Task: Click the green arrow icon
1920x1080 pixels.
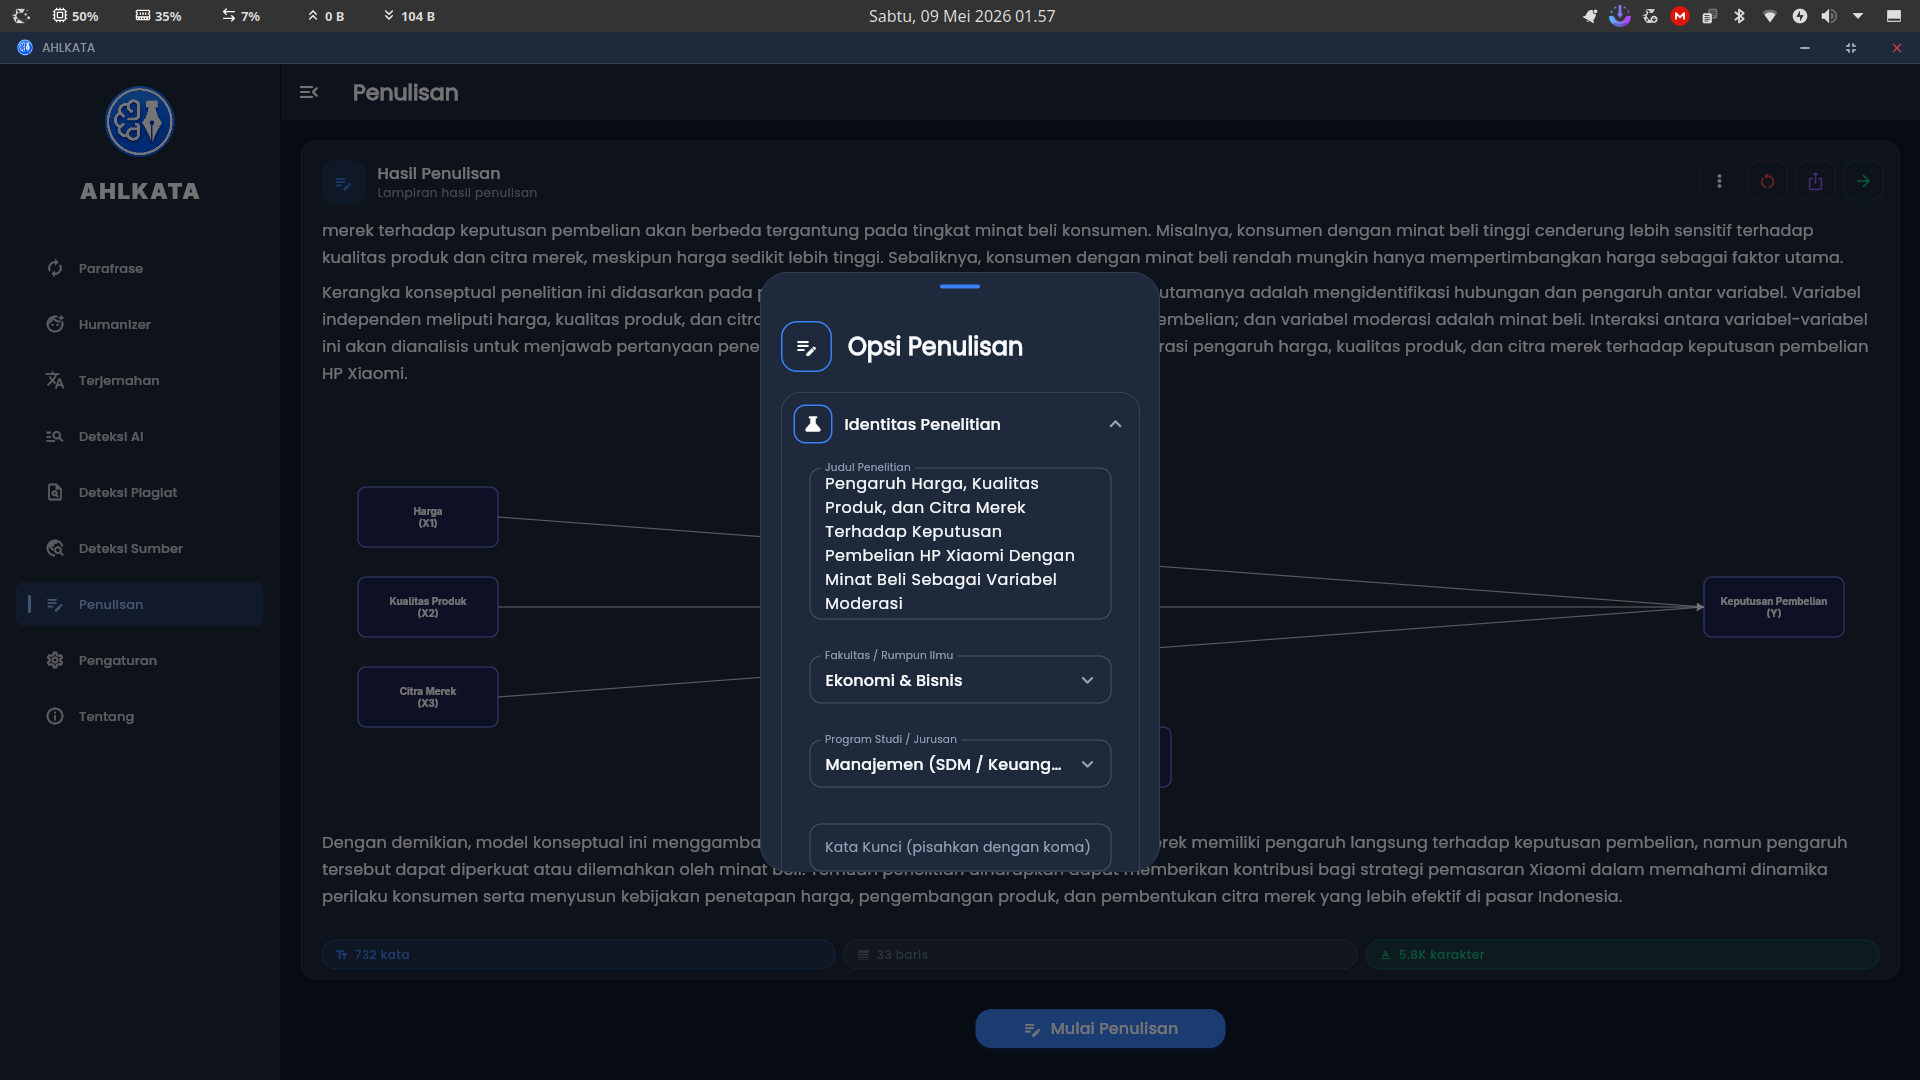Action: tap(1863, 181)
